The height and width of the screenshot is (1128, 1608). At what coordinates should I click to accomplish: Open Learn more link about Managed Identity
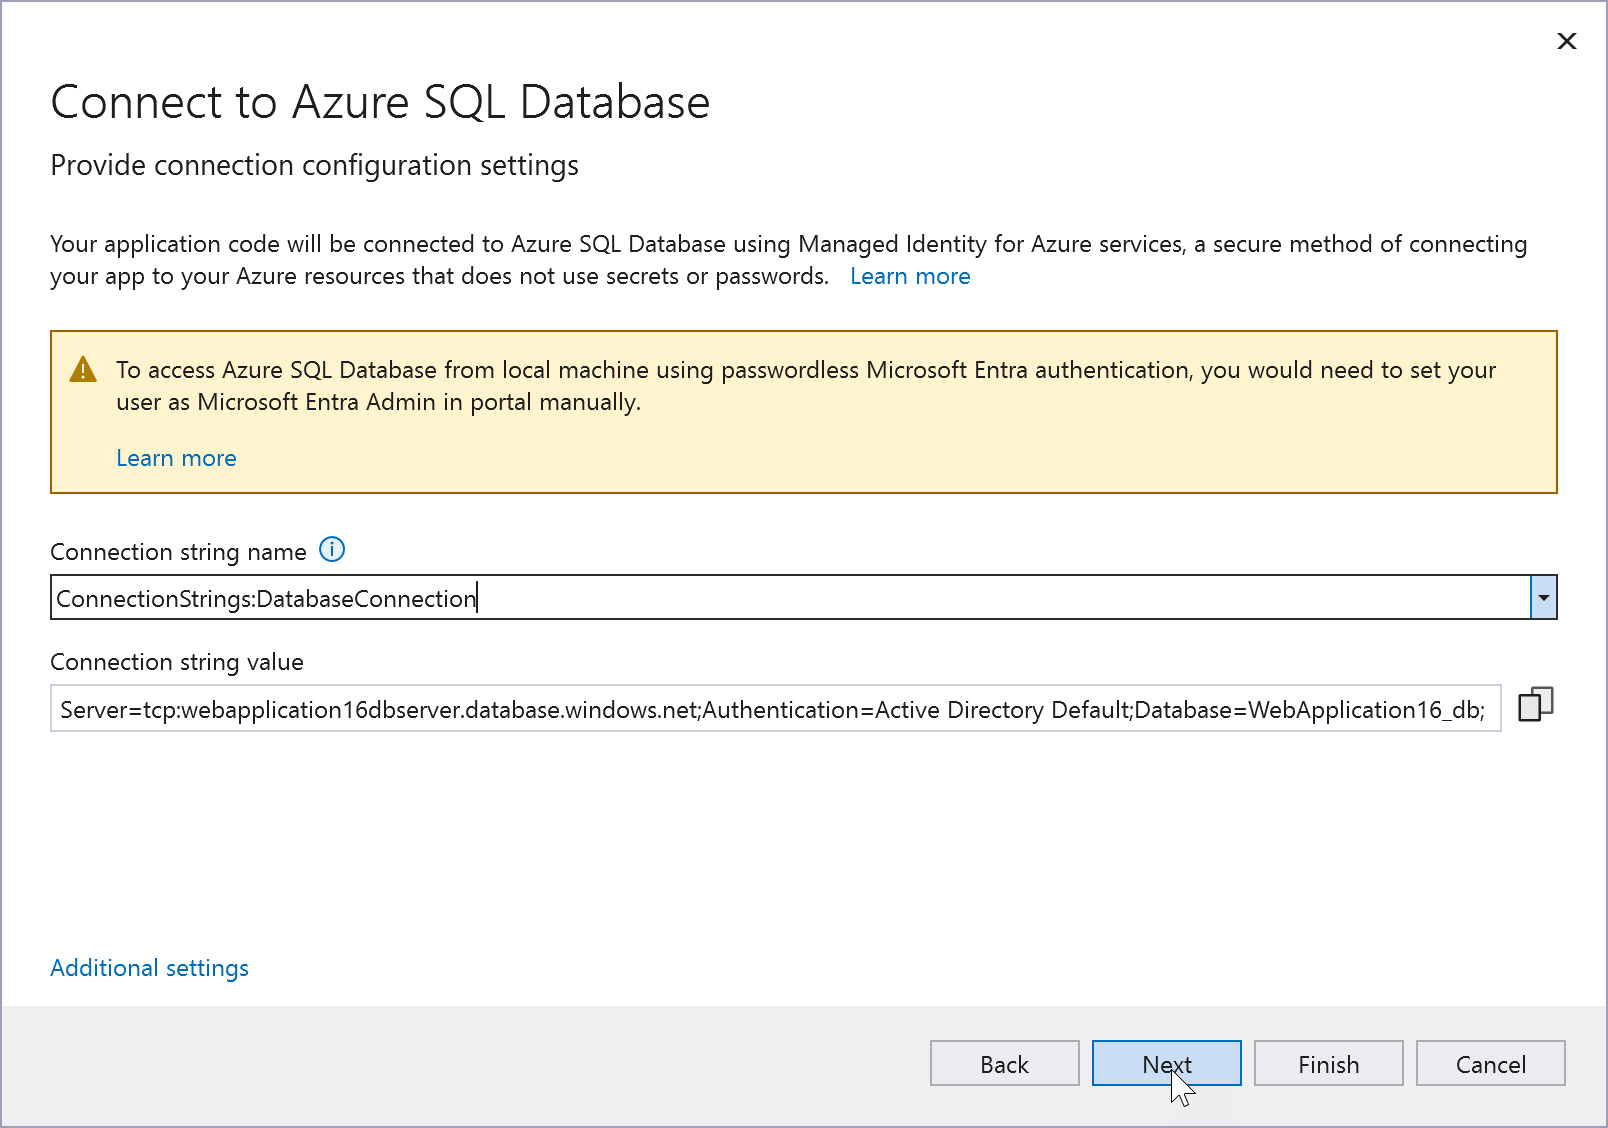(x=910, y=277)
